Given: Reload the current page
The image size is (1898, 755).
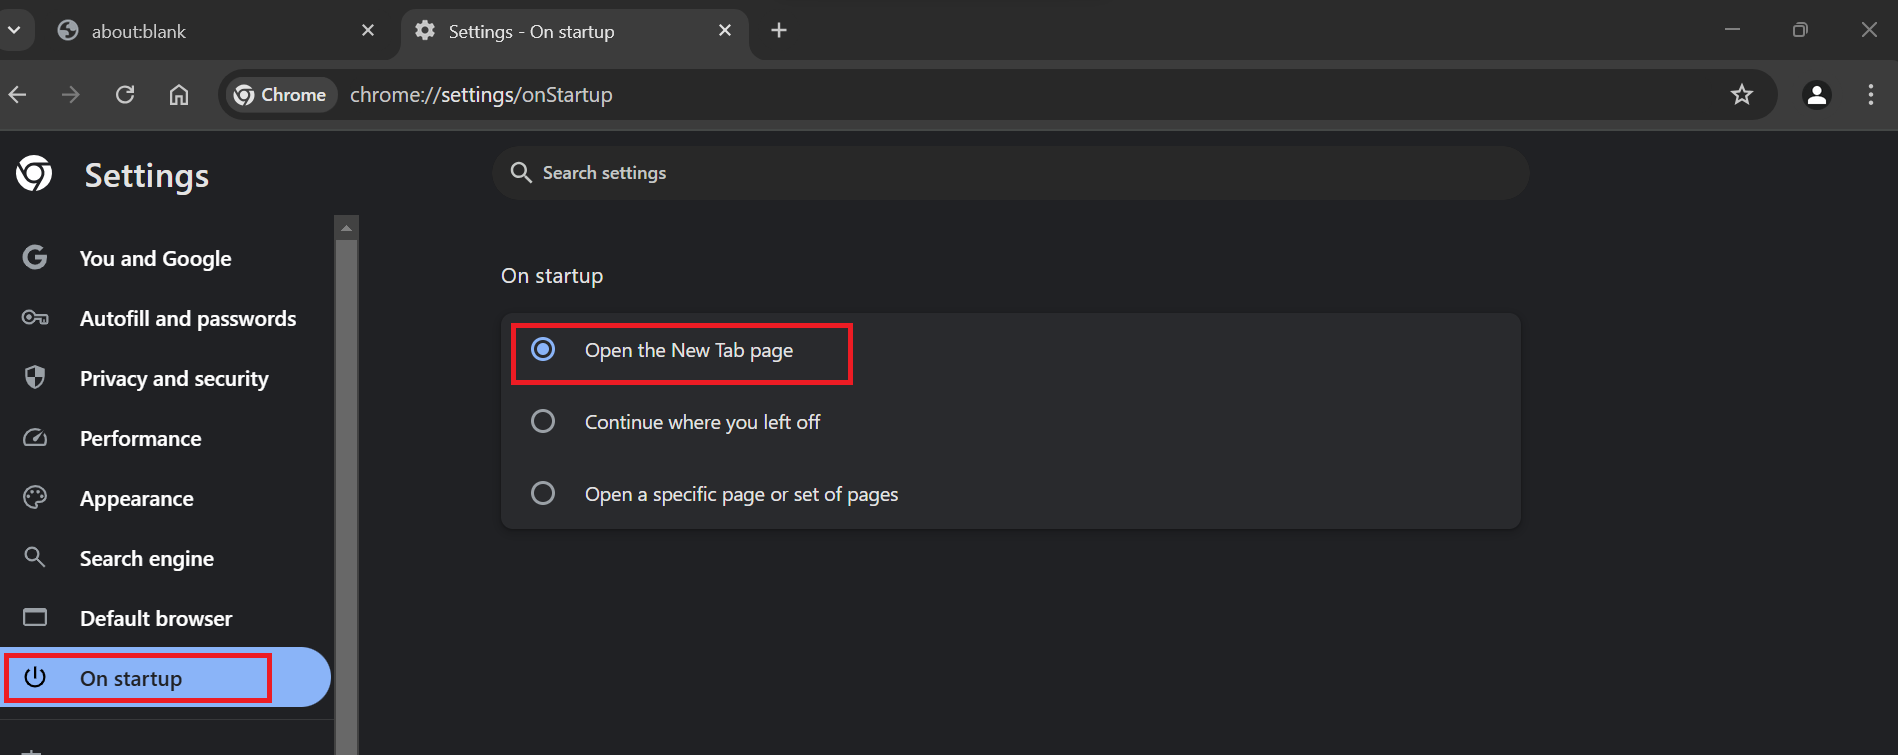Looking at the screenshot, I should point(125,95).
